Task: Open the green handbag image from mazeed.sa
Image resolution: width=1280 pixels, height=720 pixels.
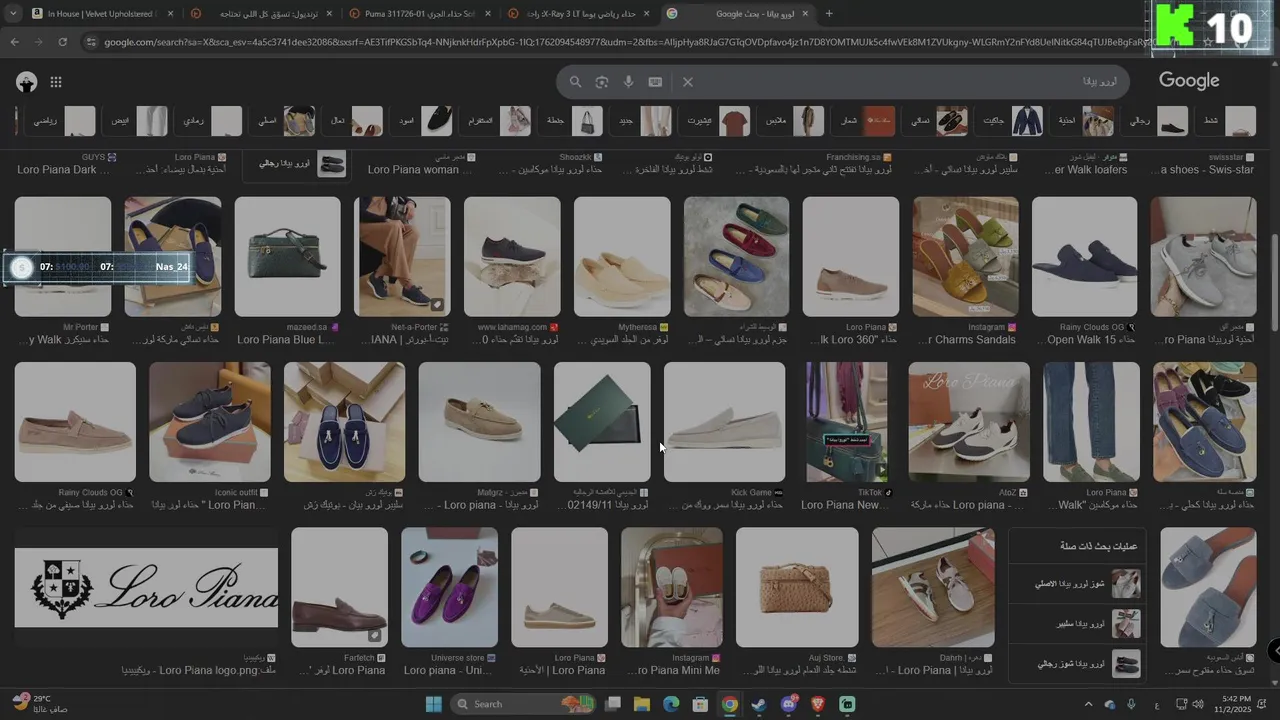Action: click(x=287, y=257)
